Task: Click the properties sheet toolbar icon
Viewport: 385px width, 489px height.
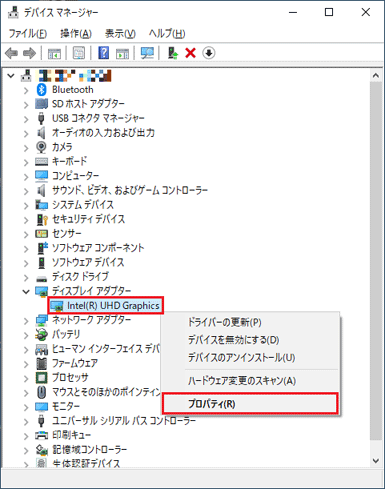Action: 79,53
